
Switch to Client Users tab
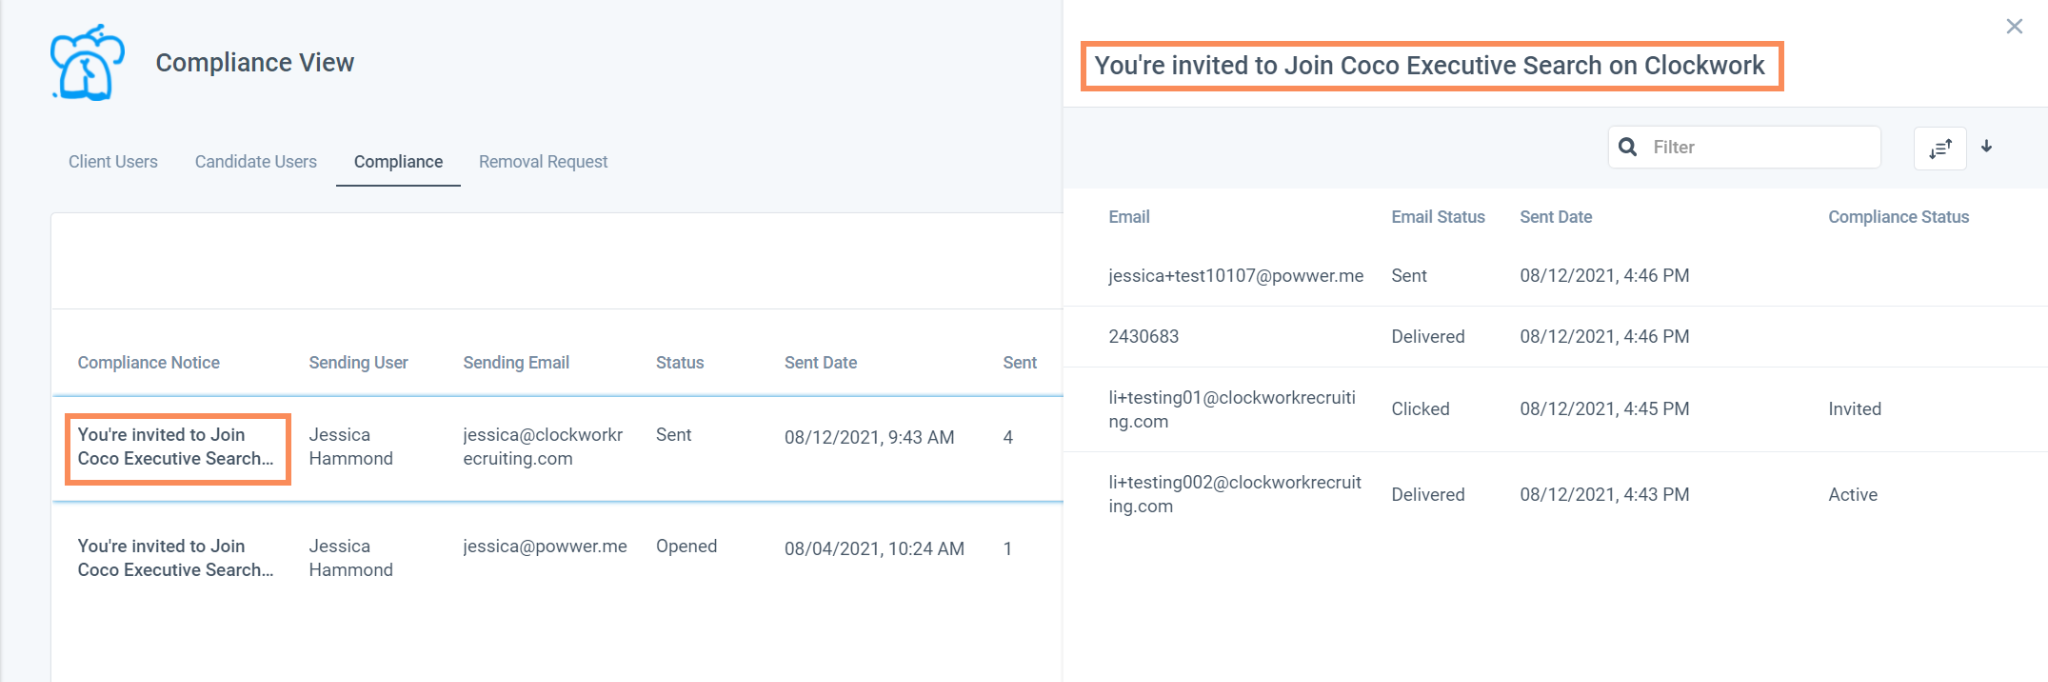click(113, 162)
